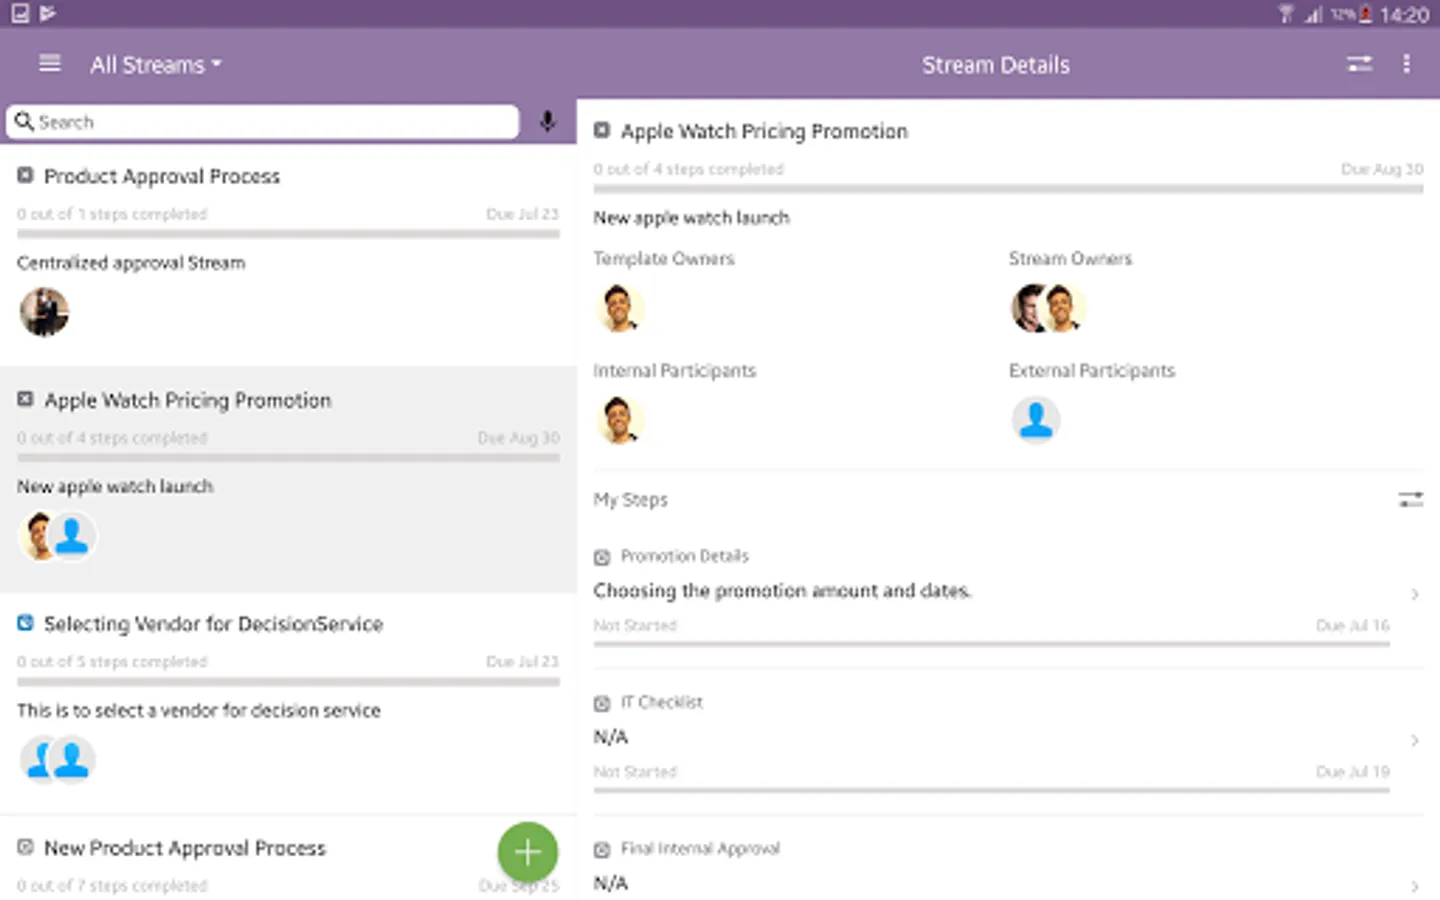
Task: Click 'IT Checklist' step title
Action: [x=661, y=703]
